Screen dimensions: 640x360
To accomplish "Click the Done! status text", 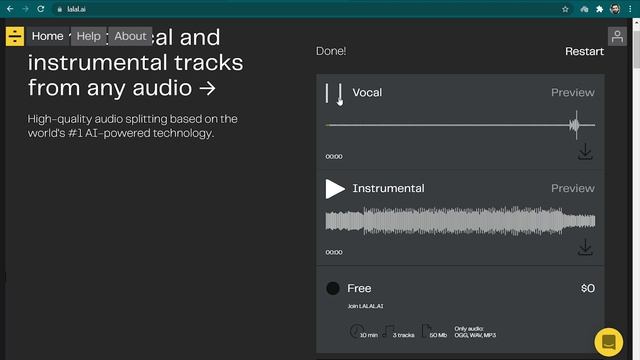I will point(331,51).
